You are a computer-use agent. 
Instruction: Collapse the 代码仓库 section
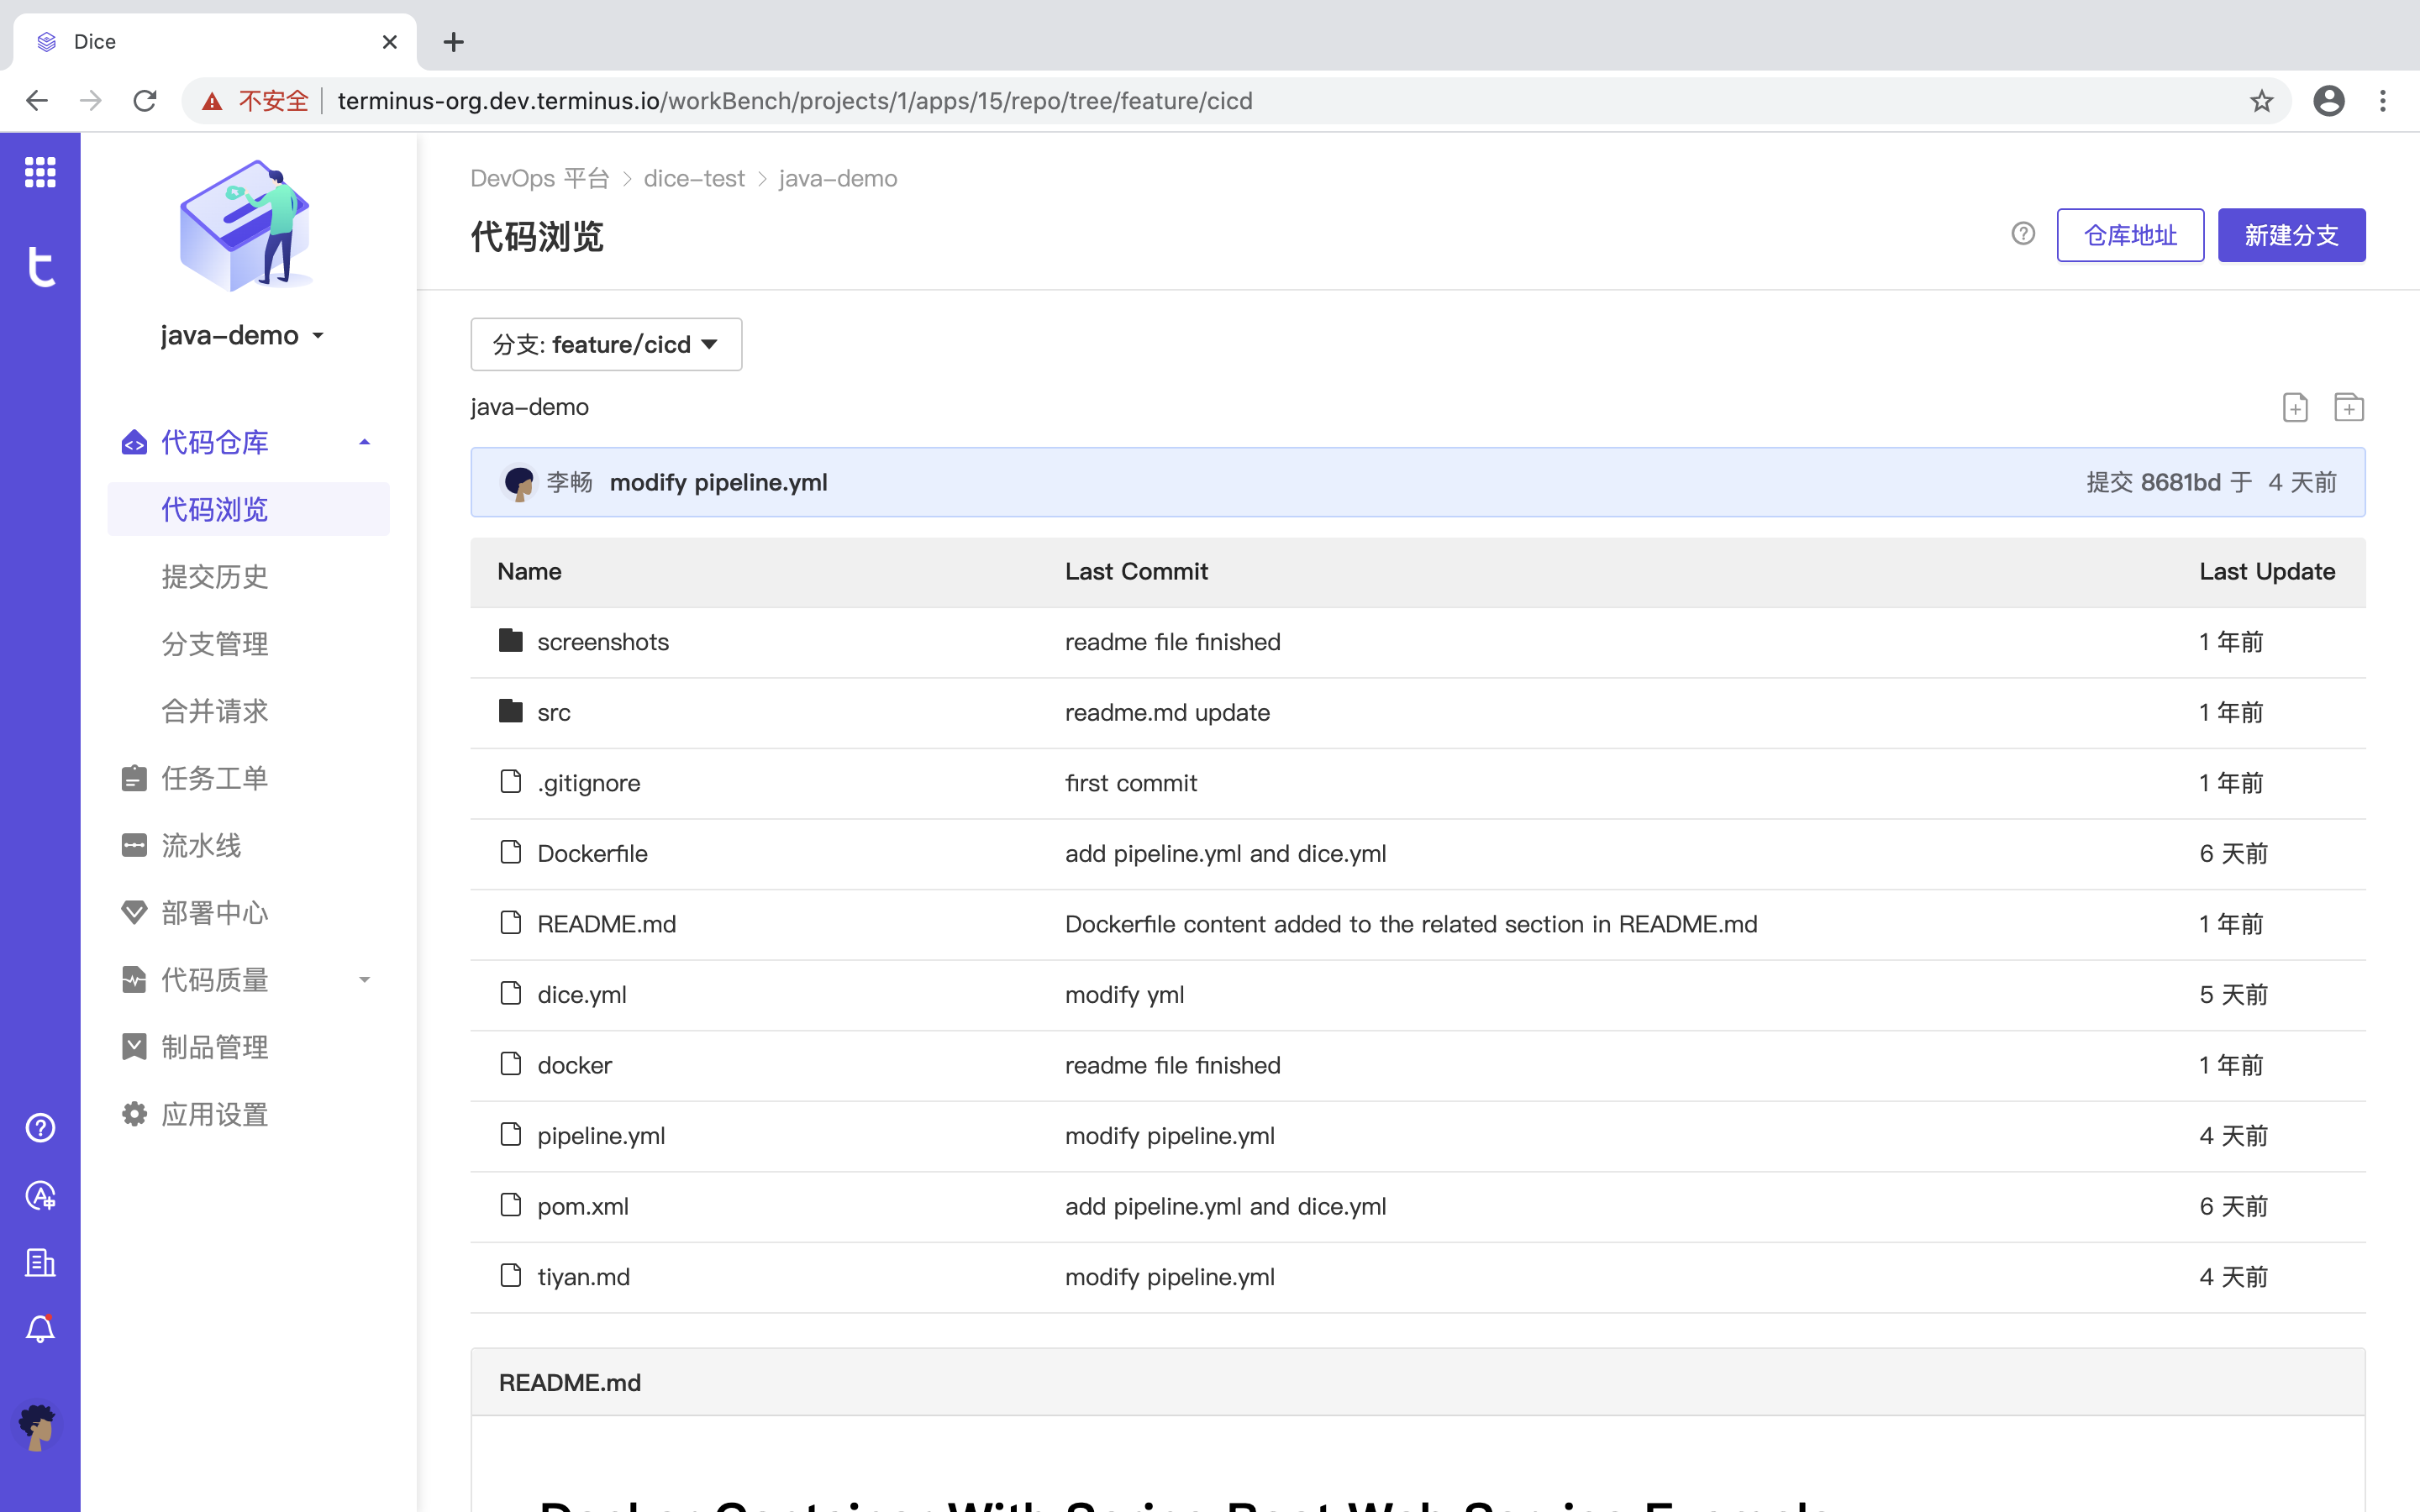364,441
